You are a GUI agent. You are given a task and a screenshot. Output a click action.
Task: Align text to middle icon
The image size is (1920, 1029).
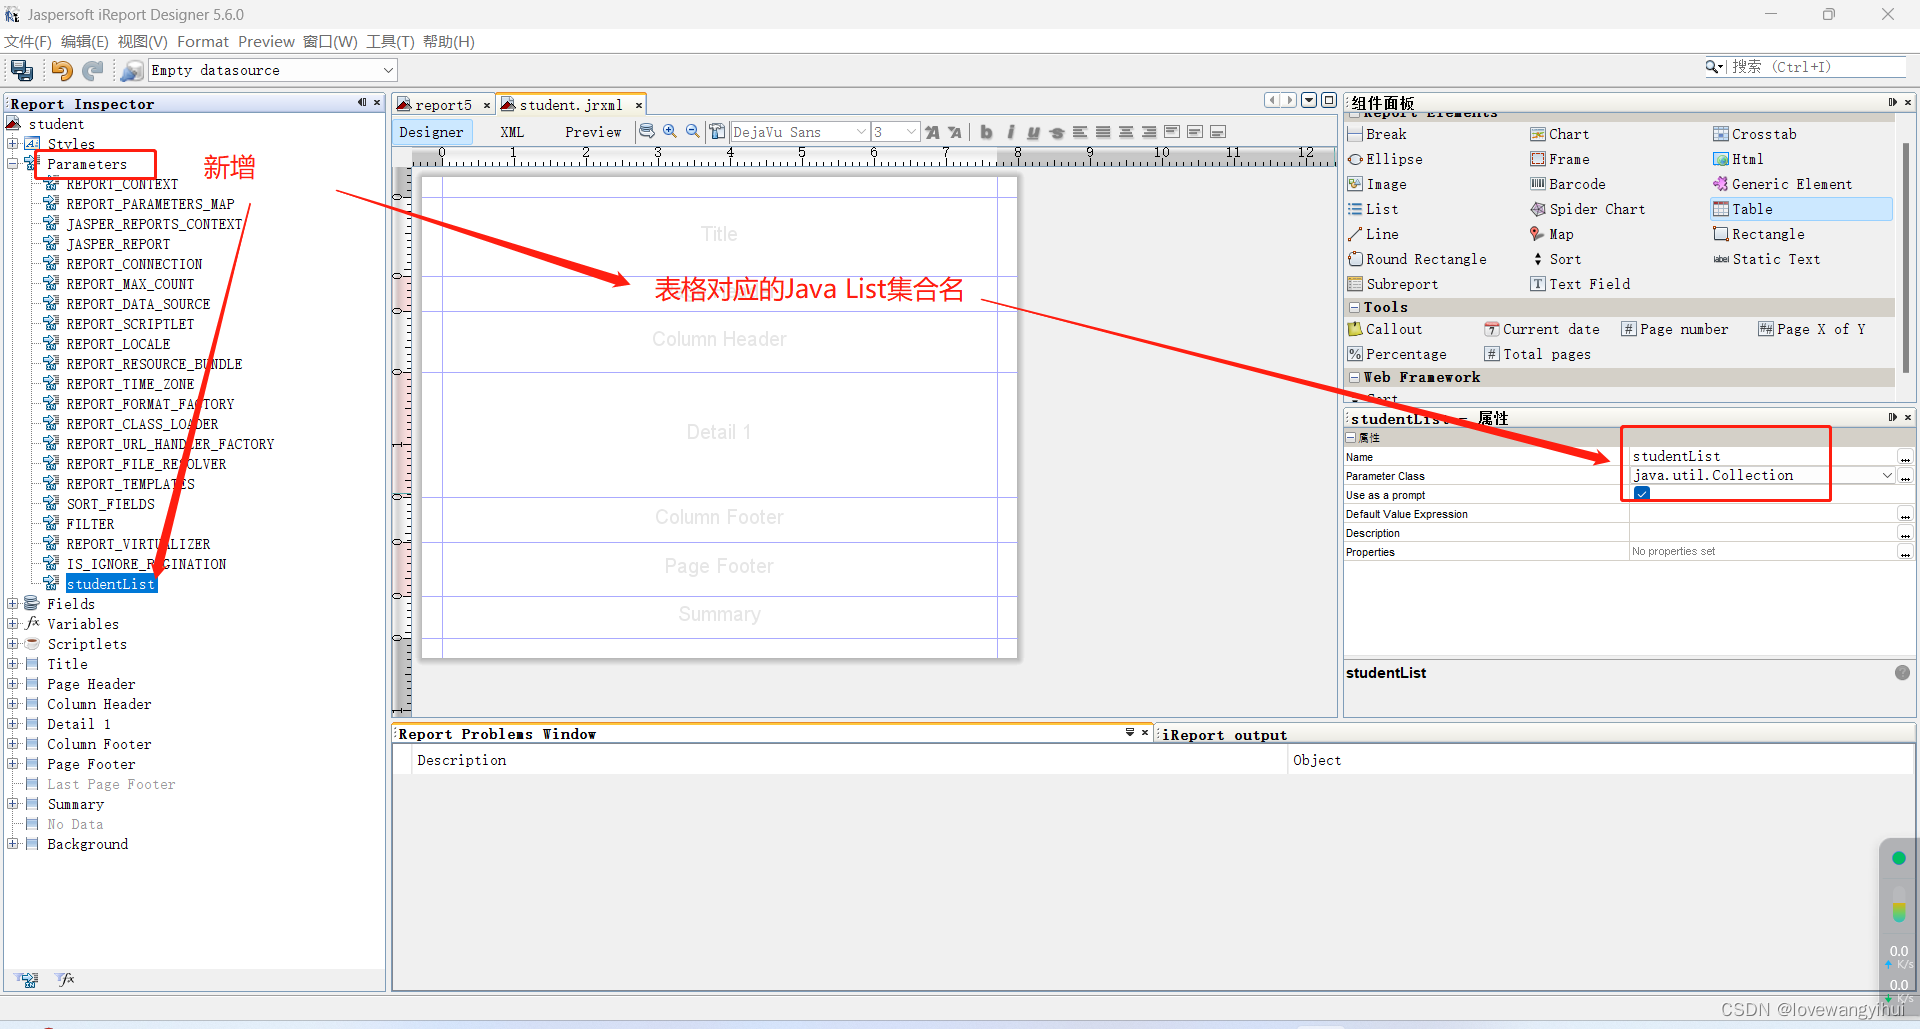coord(1195,132)
